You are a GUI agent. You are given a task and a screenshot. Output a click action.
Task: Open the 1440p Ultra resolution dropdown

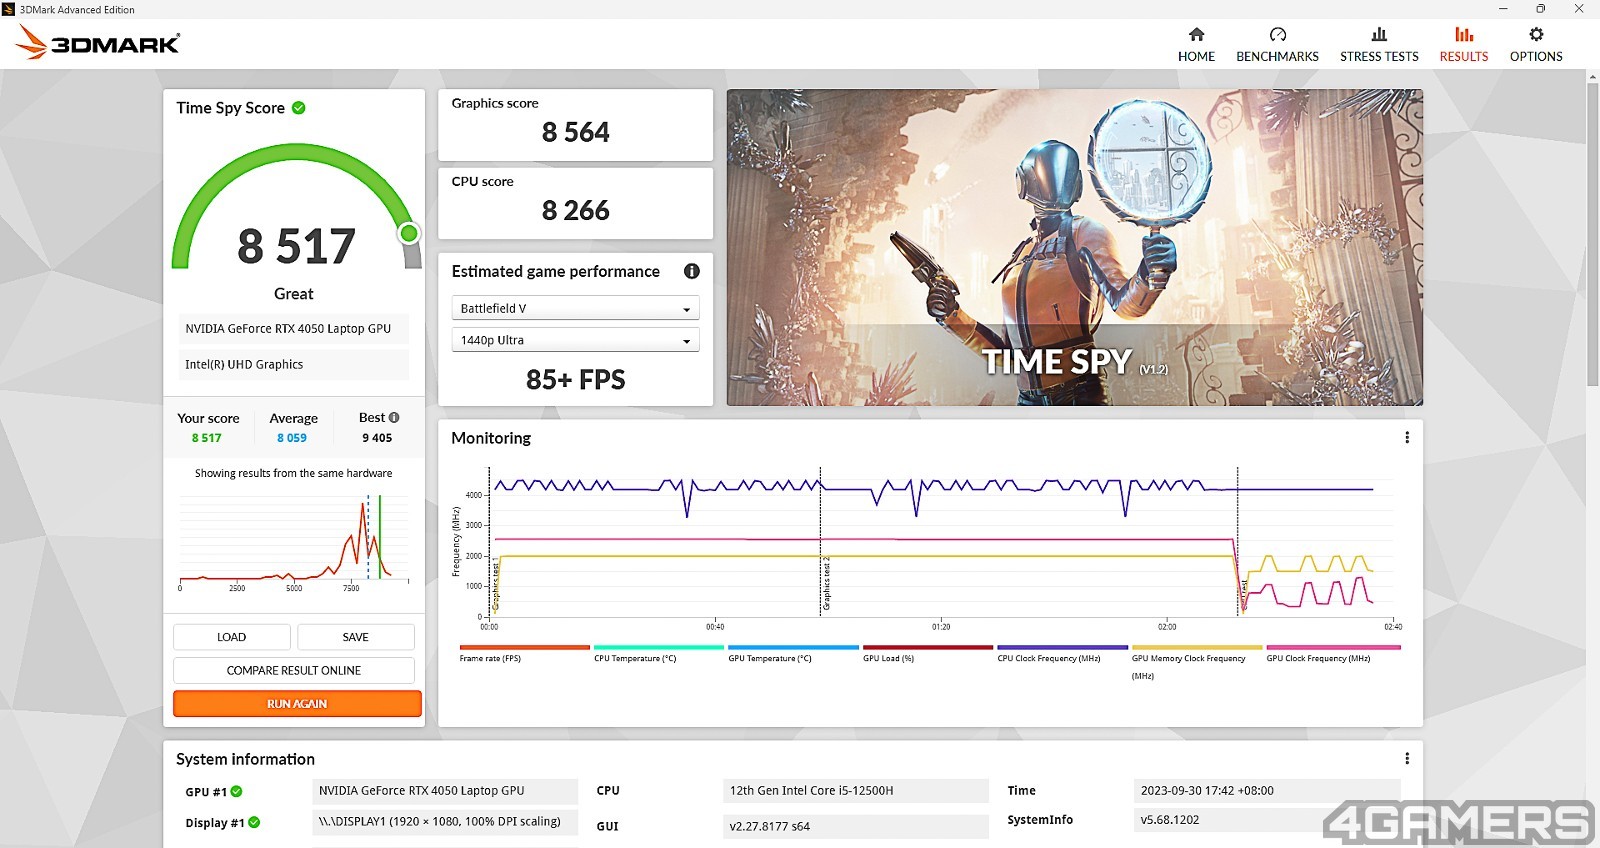(575, 340)
